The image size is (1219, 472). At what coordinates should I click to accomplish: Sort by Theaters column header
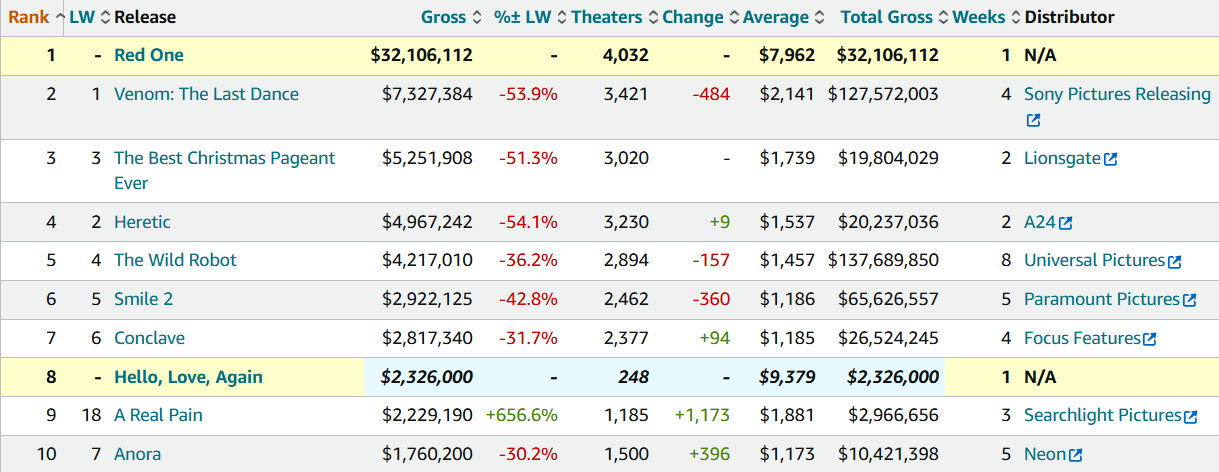click(606, 17)
